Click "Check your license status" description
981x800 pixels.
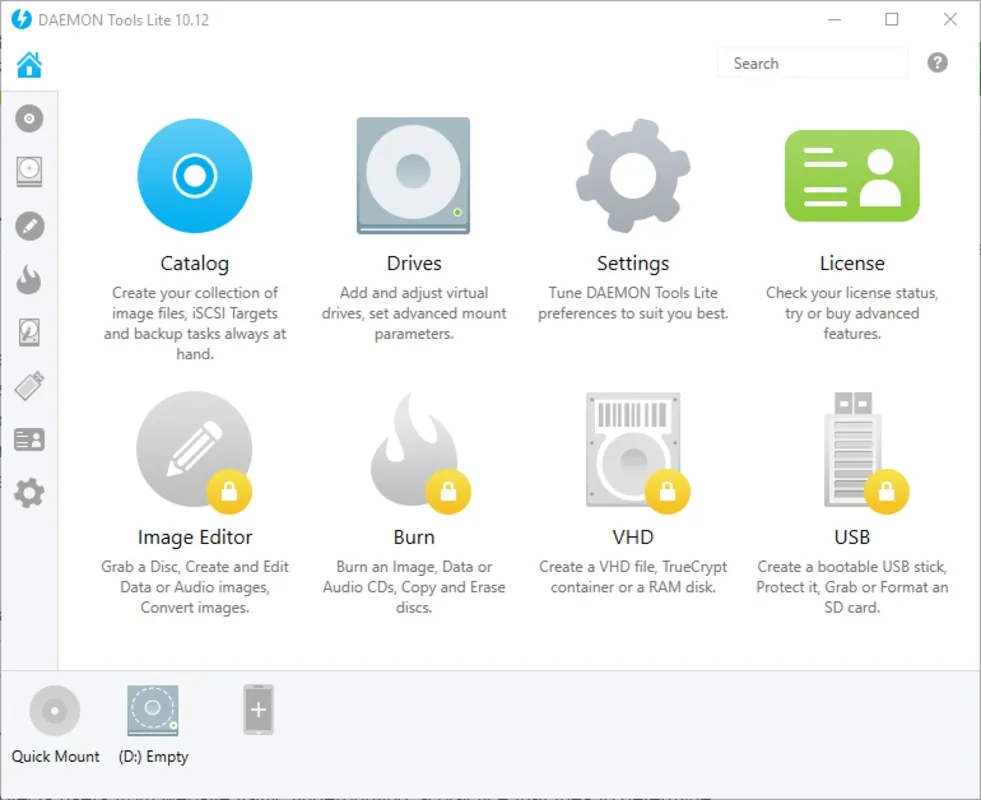852,313
